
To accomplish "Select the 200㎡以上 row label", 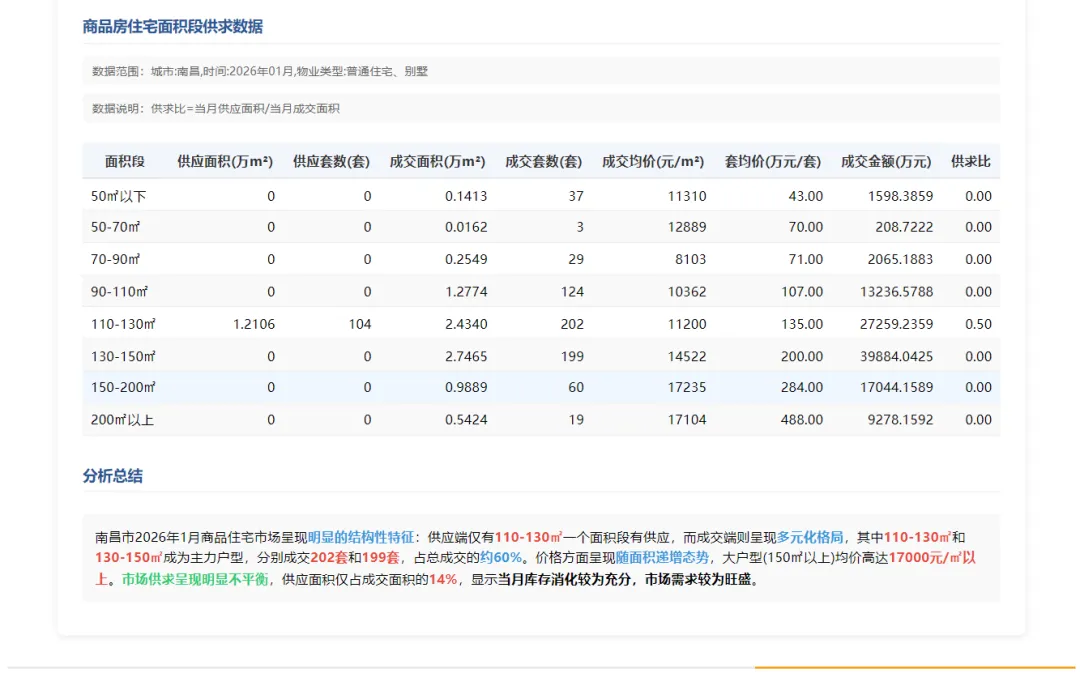I will (123, 420).
